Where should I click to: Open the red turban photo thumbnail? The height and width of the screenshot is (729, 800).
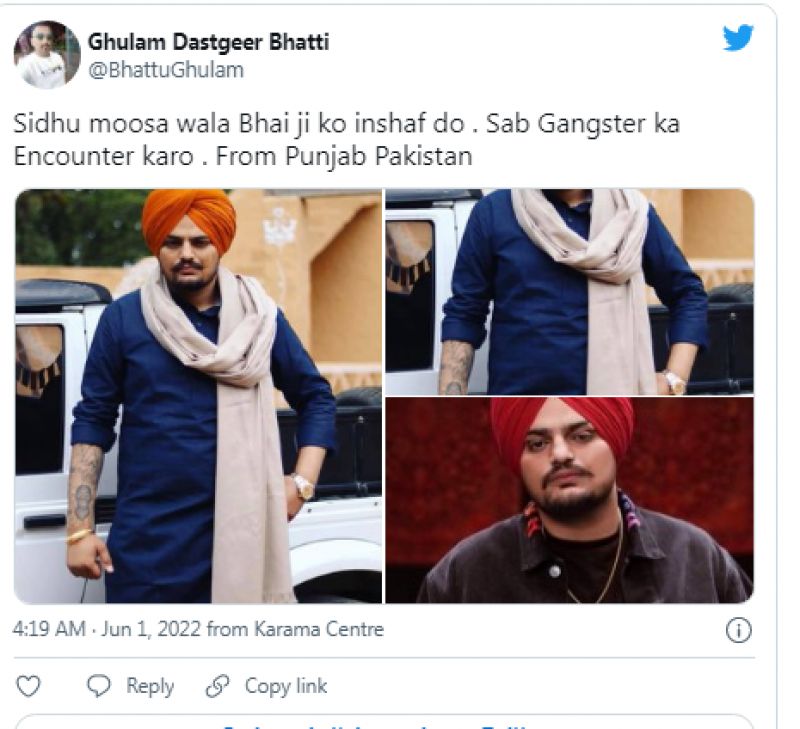[x=569, y=500]
